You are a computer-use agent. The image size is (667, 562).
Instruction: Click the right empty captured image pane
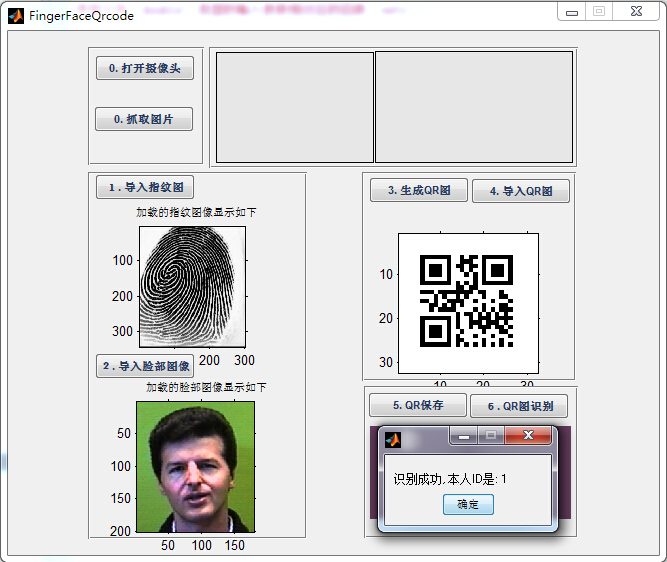coord(474,107)
